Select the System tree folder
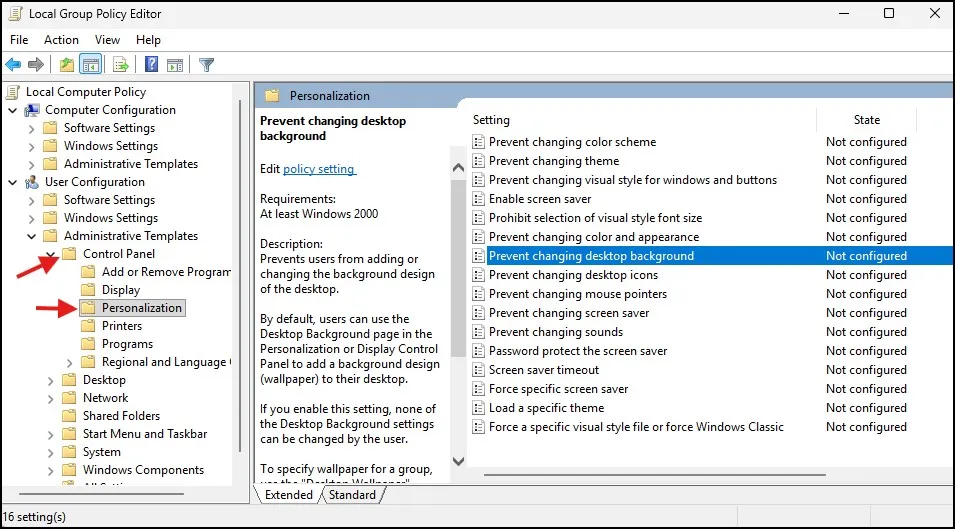Image resolution: width=955 pixels, height=529 pixels. click(x=102, y=452)
